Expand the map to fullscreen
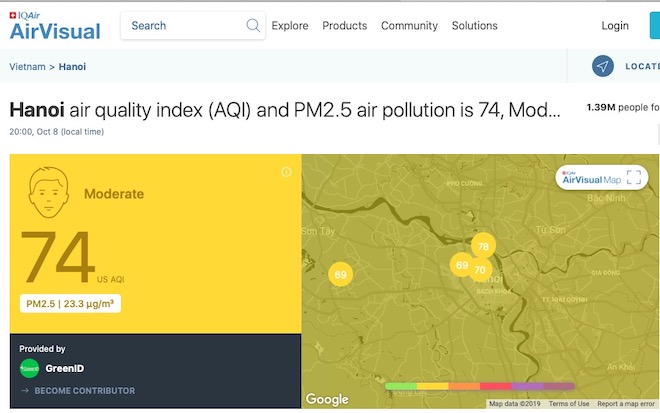 coord(633,178)
